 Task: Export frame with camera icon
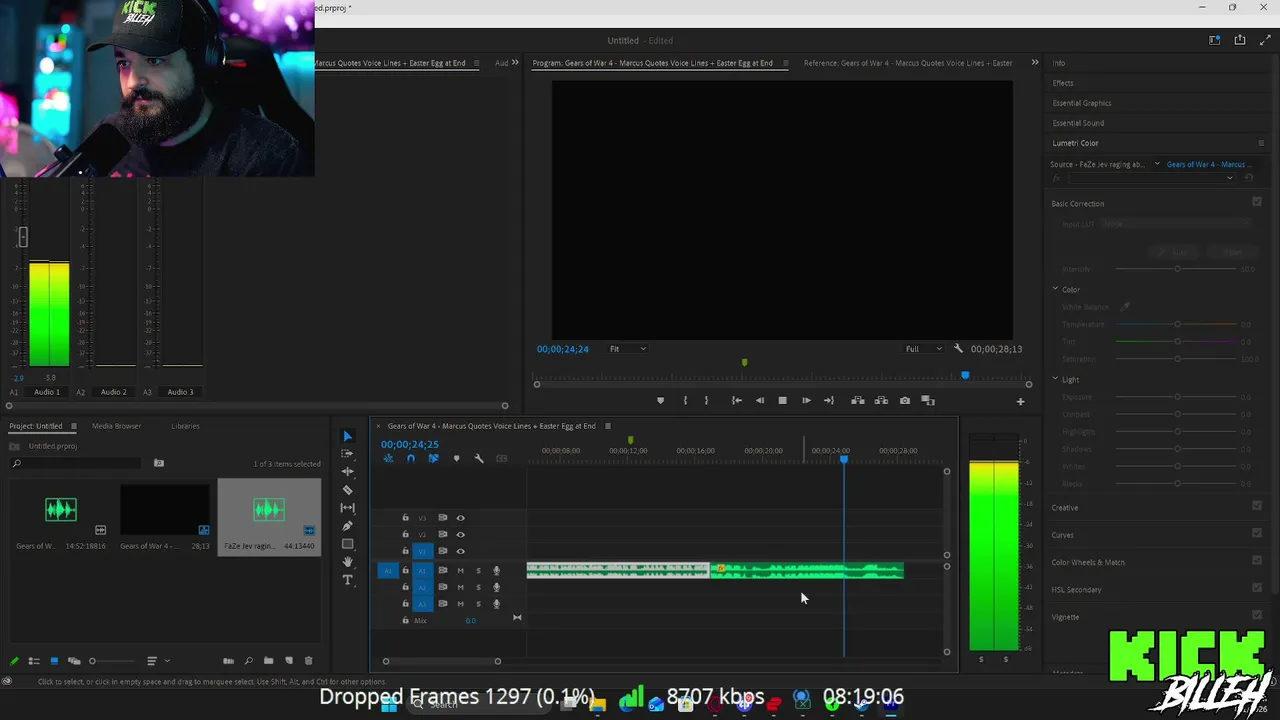click(x=905, y=401)
